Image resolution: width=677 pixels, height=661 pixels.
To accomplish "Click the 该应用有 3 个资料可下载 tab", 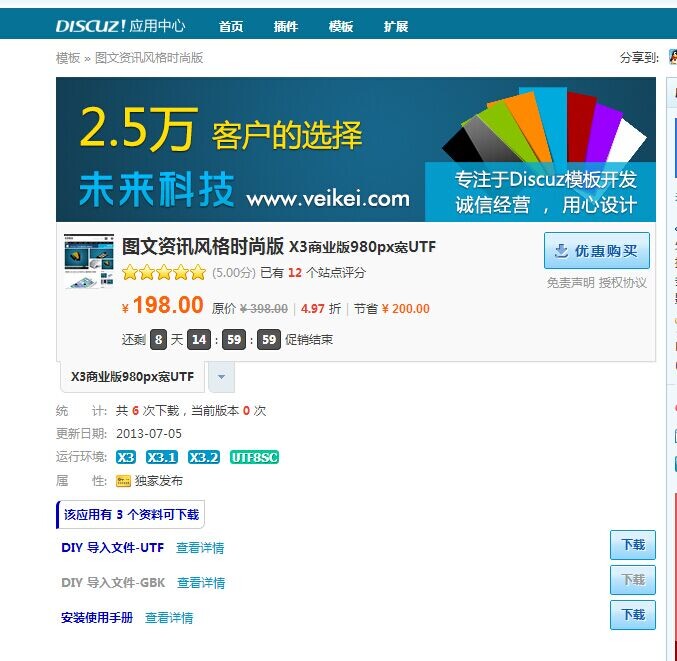I will pyautogui.click(x=130, y=515).
